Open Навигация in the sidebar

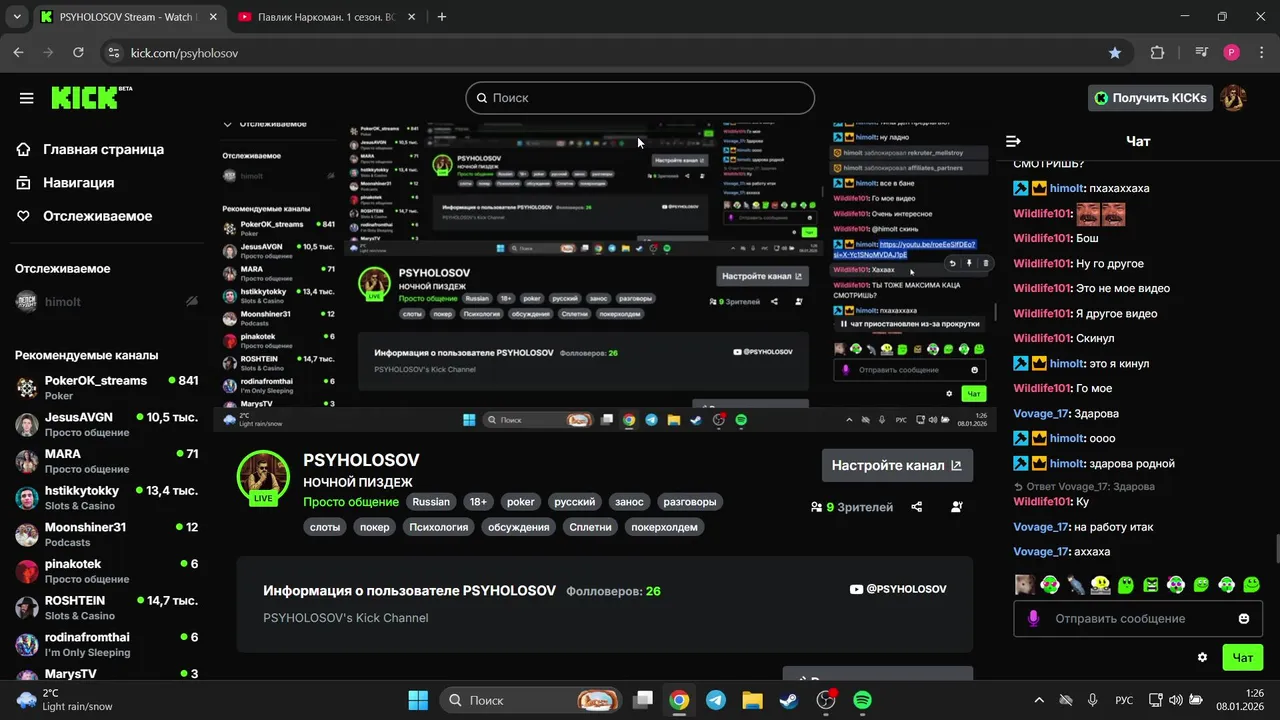click(x=65, y=183)
